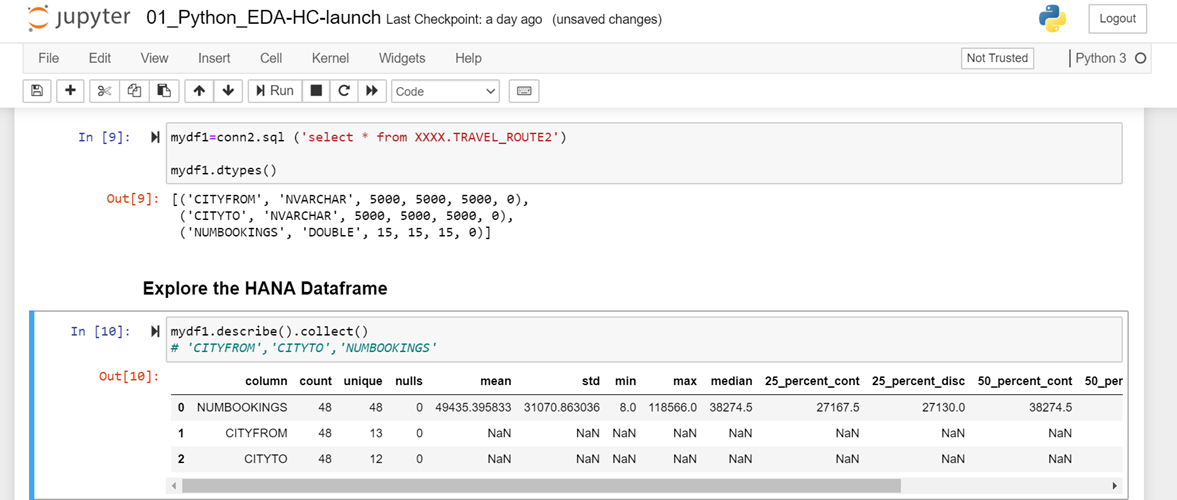The width and height of the screenshot is (1177, 500).
Task: Click Python 3 kernel name
Action: coord(1101,58)
